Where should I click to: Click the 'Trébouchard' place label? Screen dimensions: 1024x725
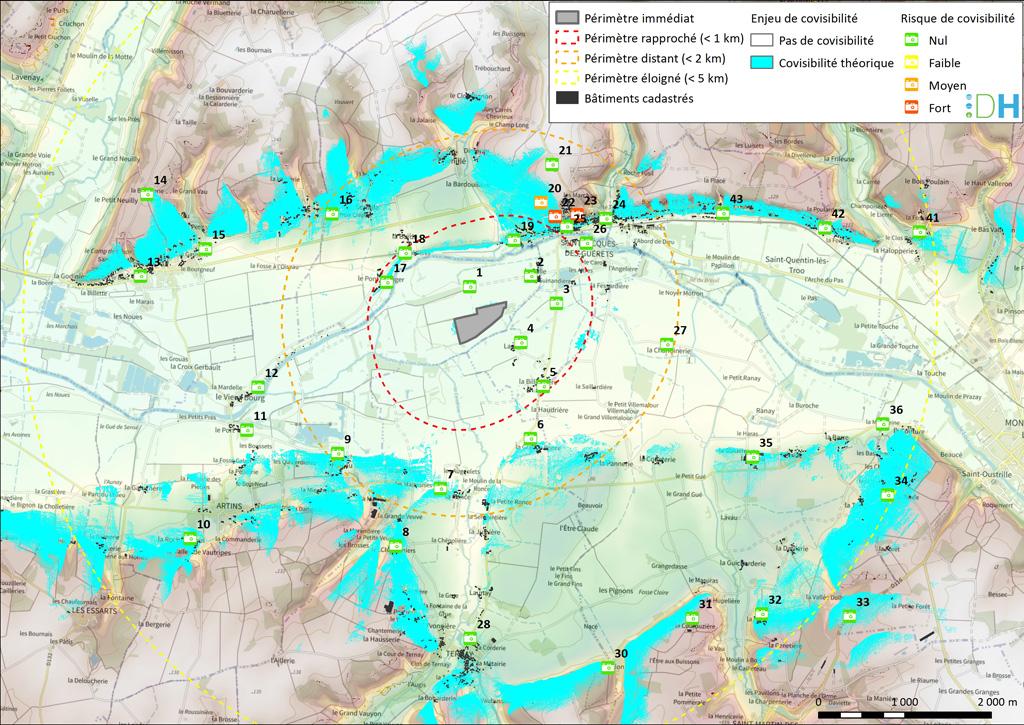point(492,68)
